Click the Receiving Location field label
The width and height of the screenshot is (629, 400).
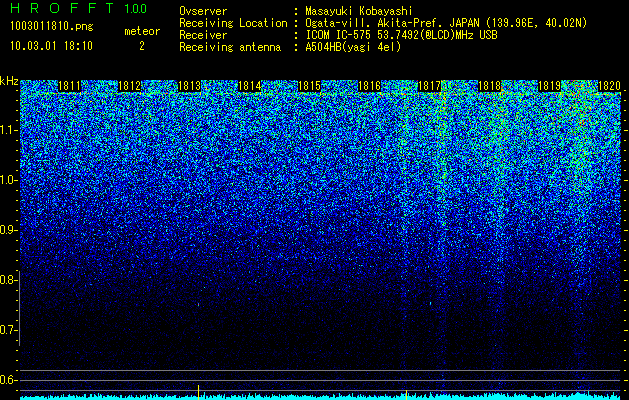coord(233,23)
